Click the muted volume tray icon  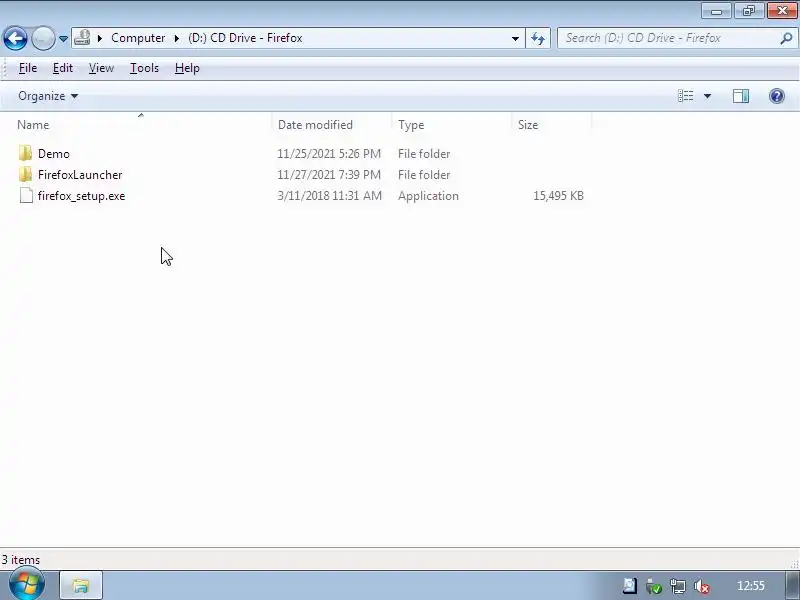(x=702, y=587)
